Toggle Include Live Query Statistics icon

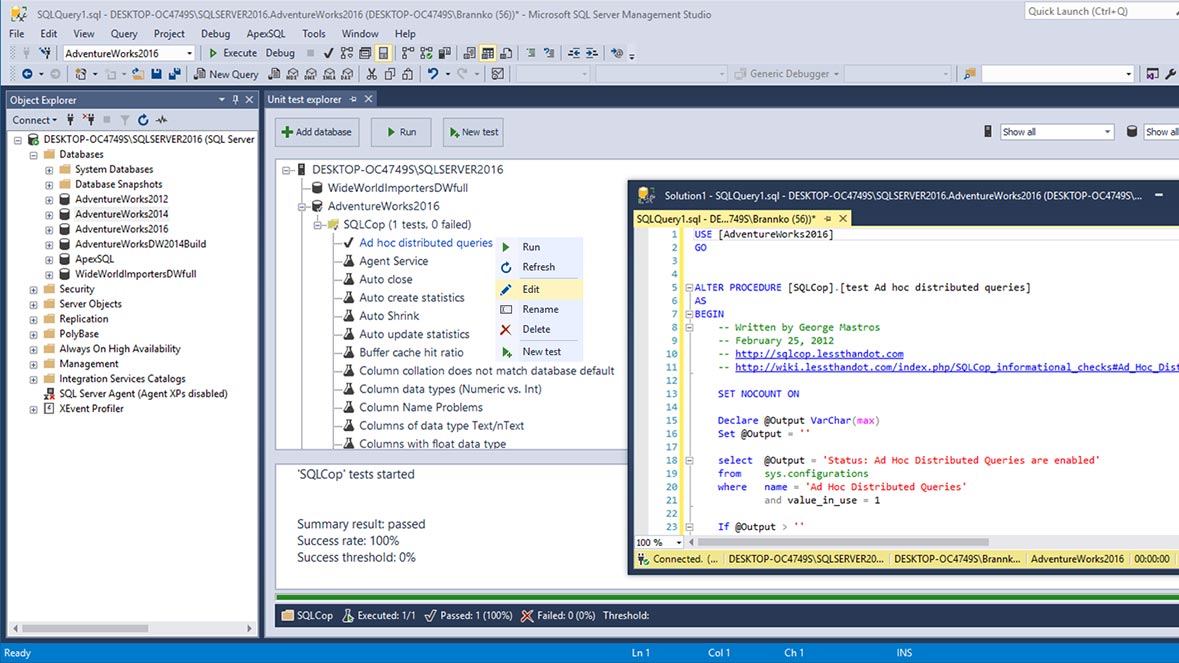[x=426, y=53]
